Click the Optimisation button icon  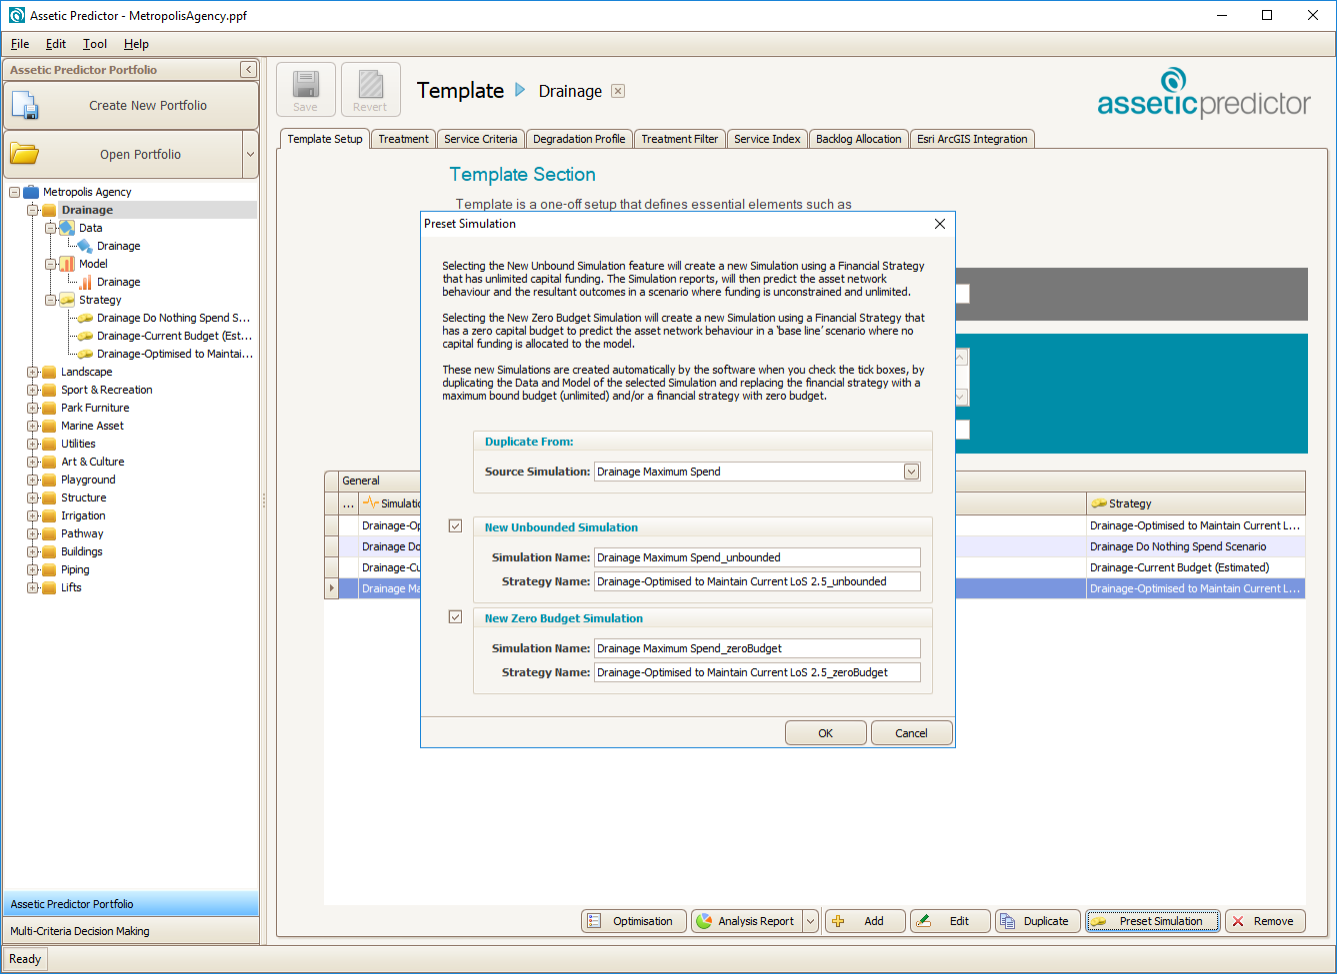click(595, 921)
